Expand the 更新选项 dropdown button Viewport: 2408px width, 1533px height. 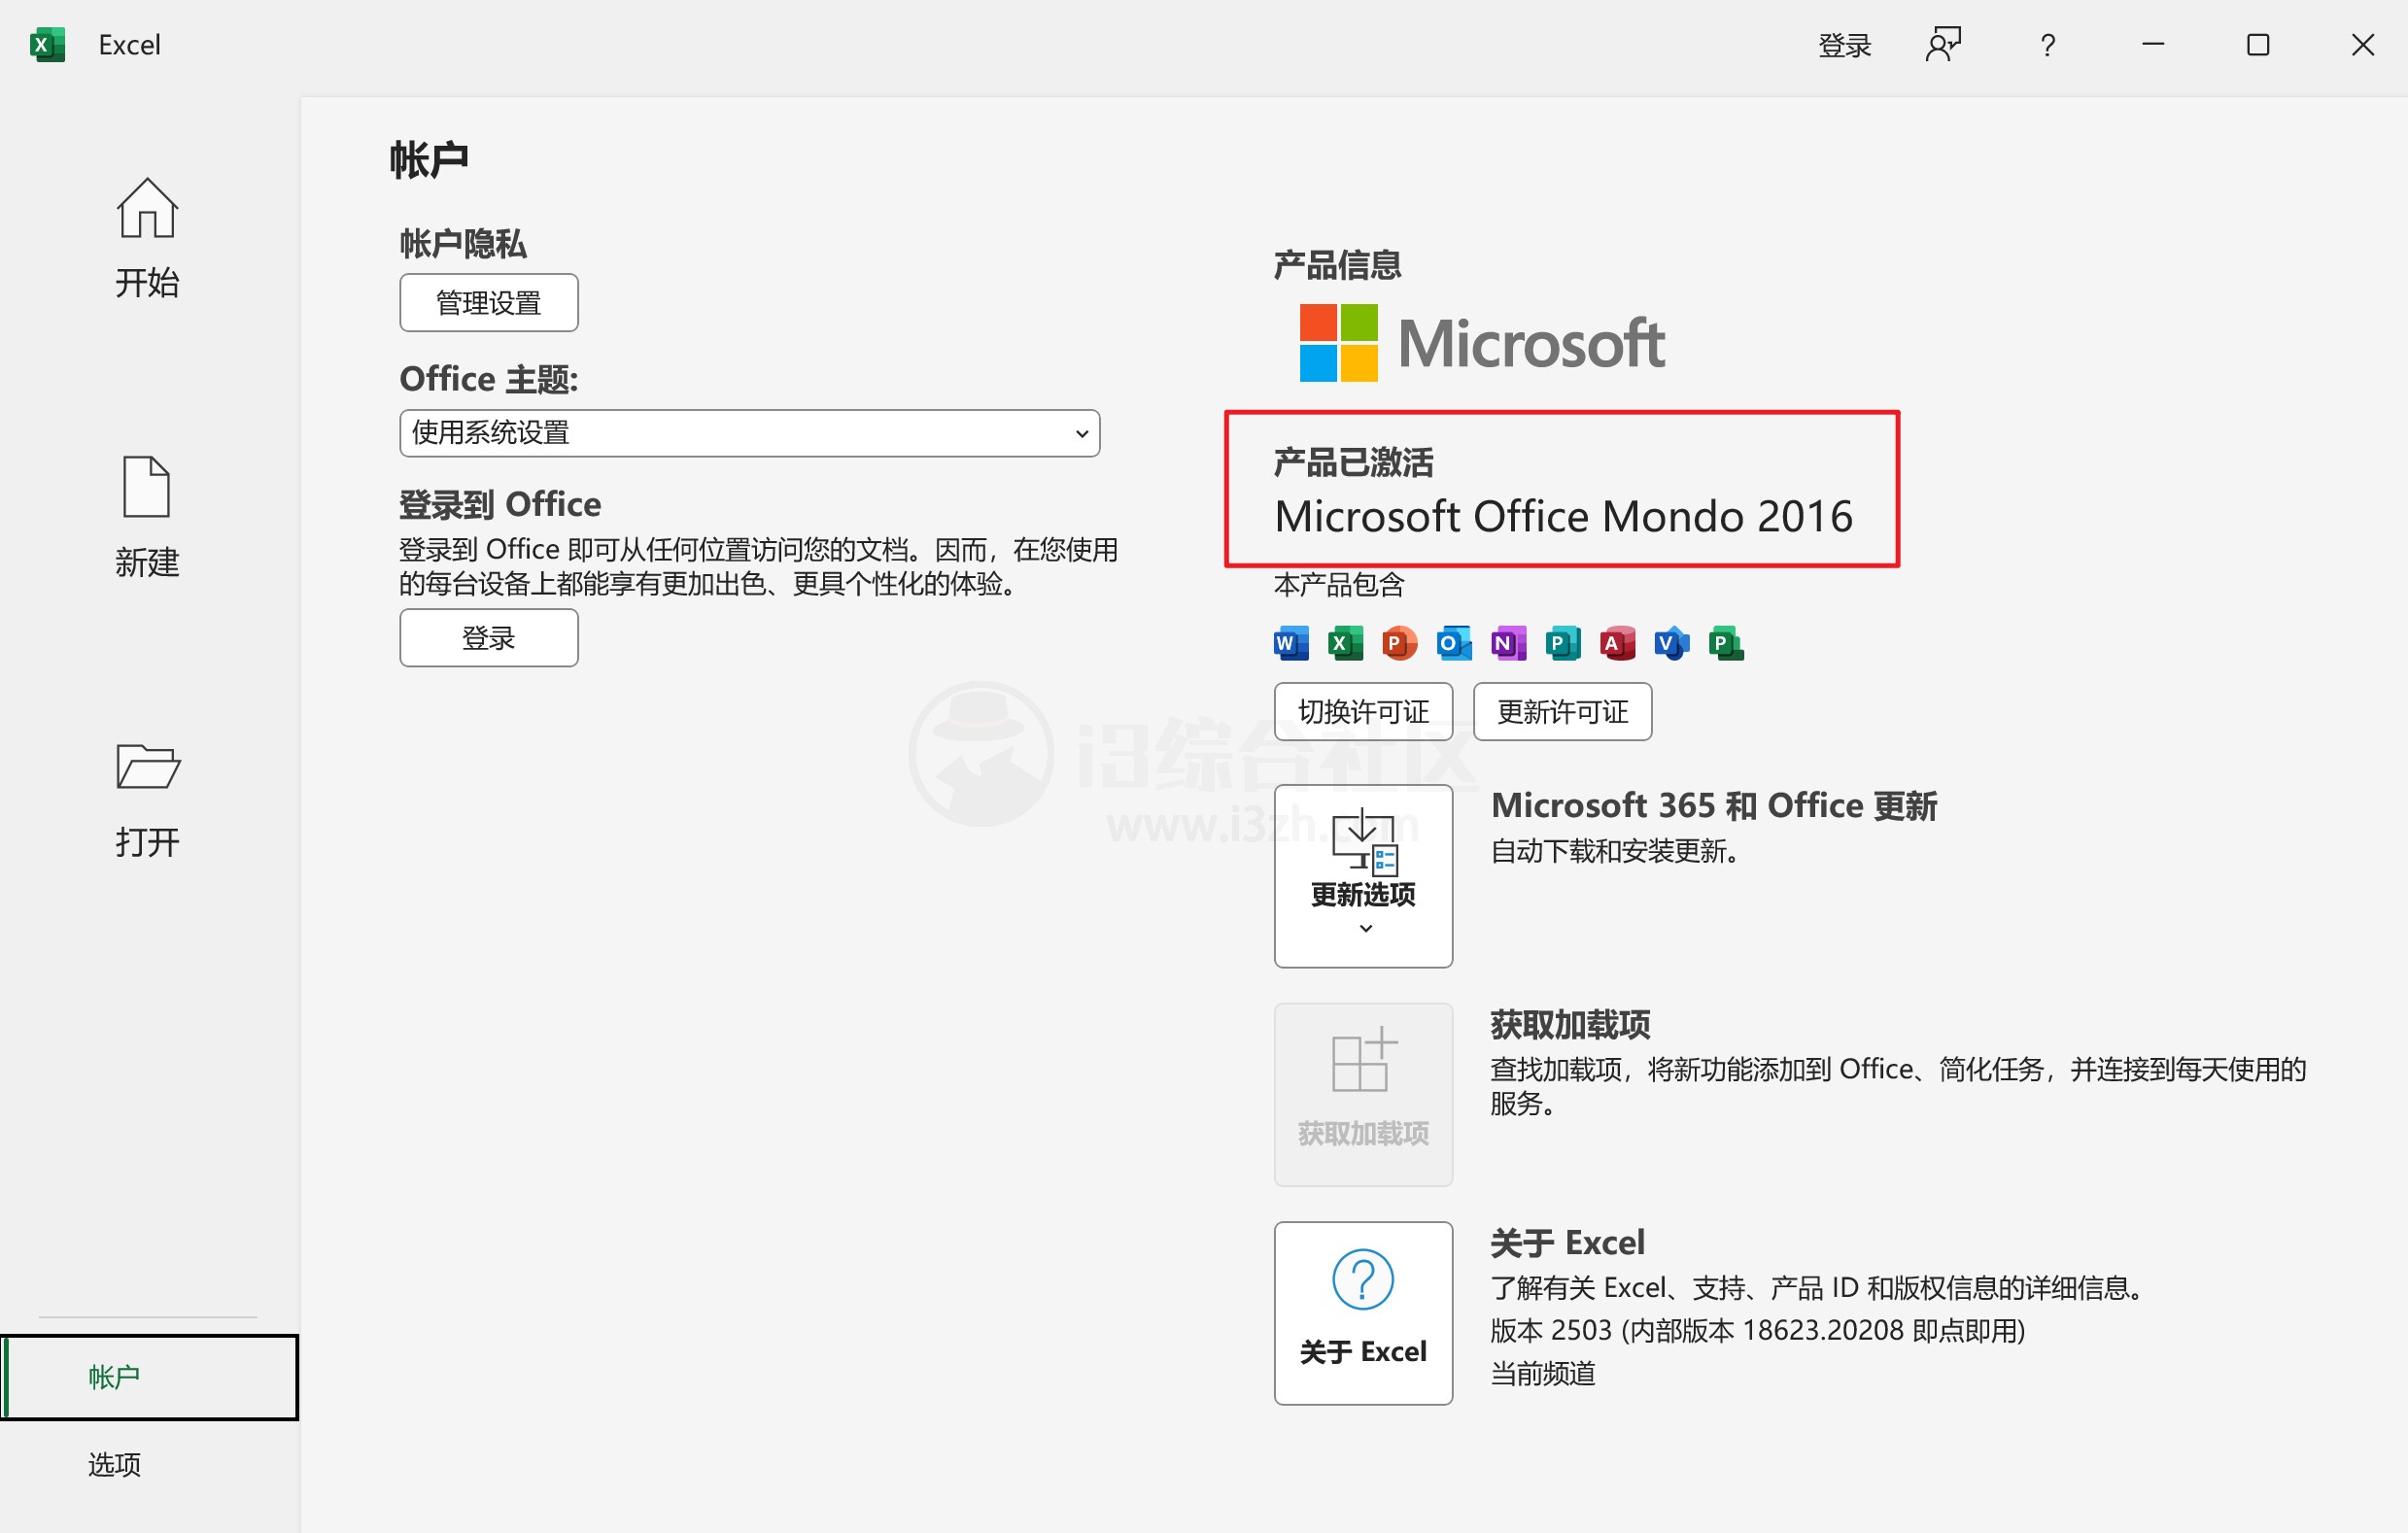point(1363,876)
